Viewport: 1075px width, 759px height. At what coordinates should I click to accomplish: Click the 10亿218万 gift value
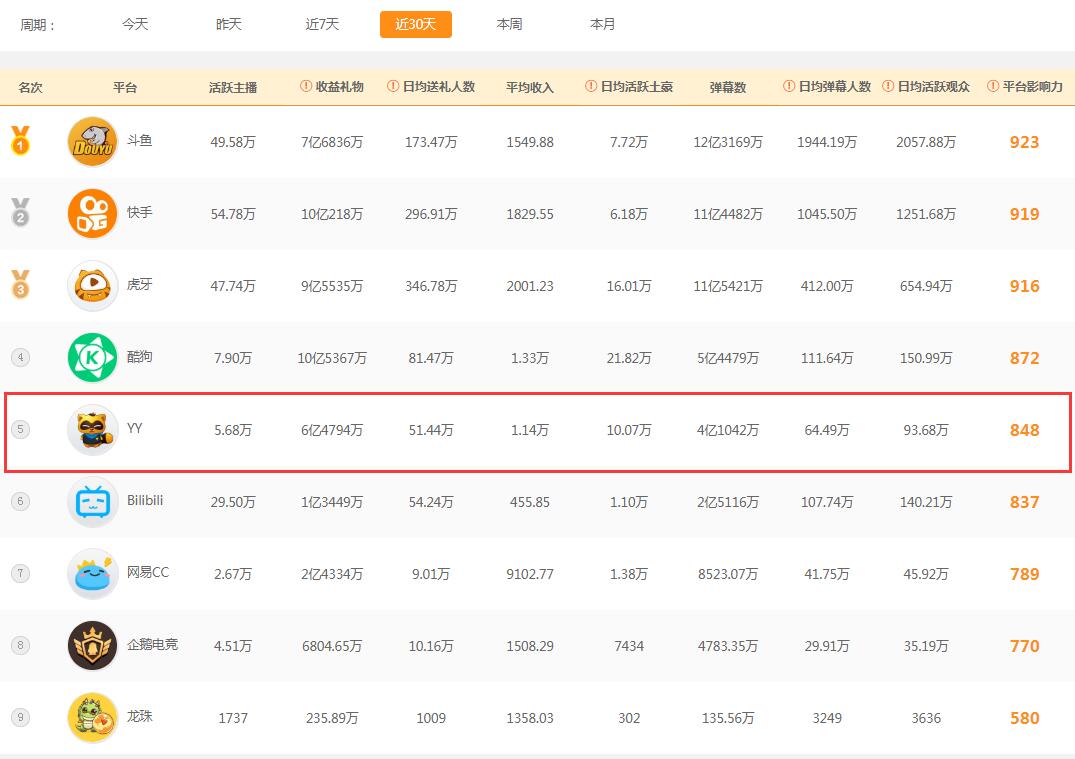(x=332, y=214)
